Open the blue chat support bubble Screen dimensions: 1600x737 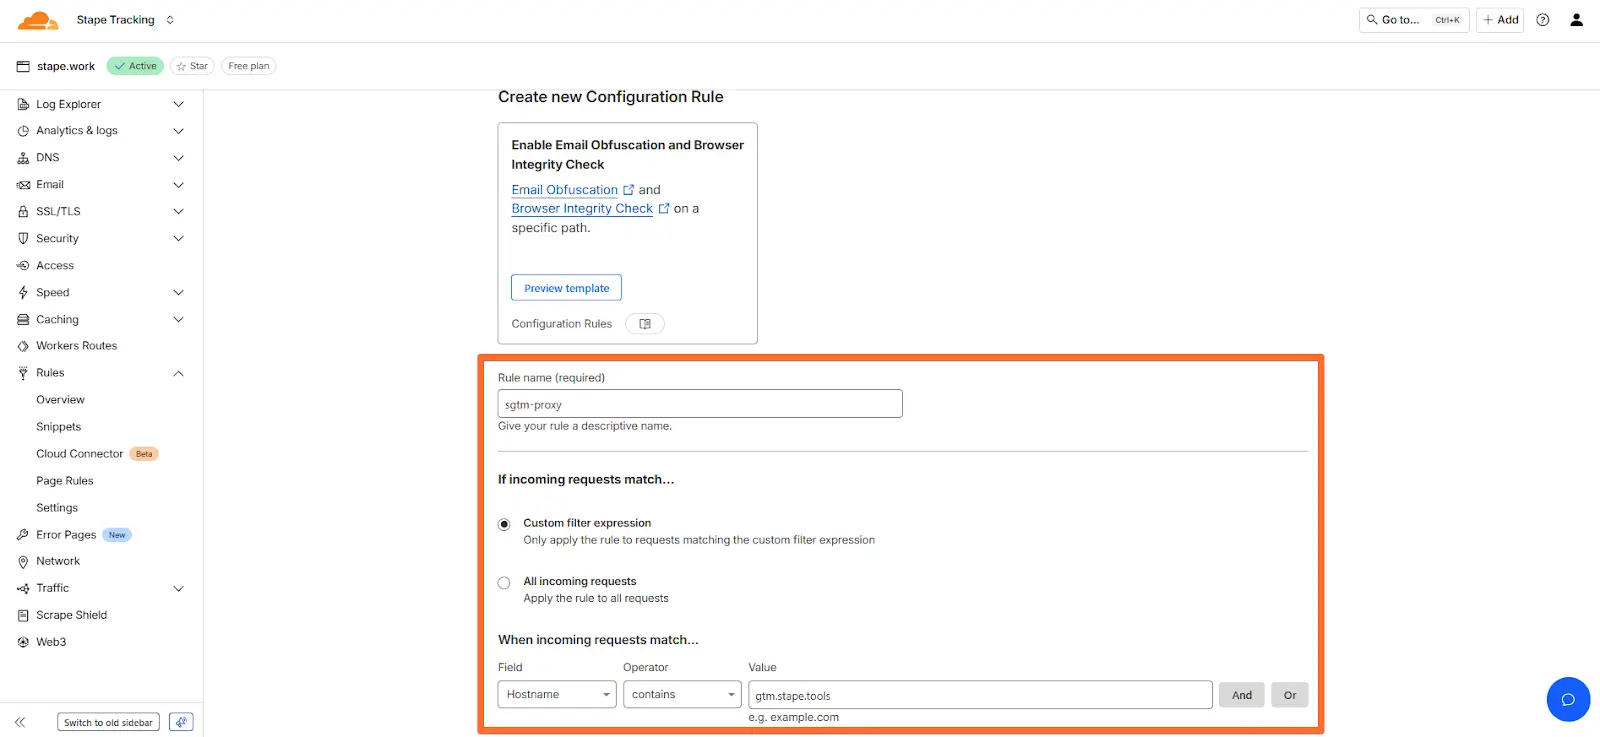tap(1568, 699)
